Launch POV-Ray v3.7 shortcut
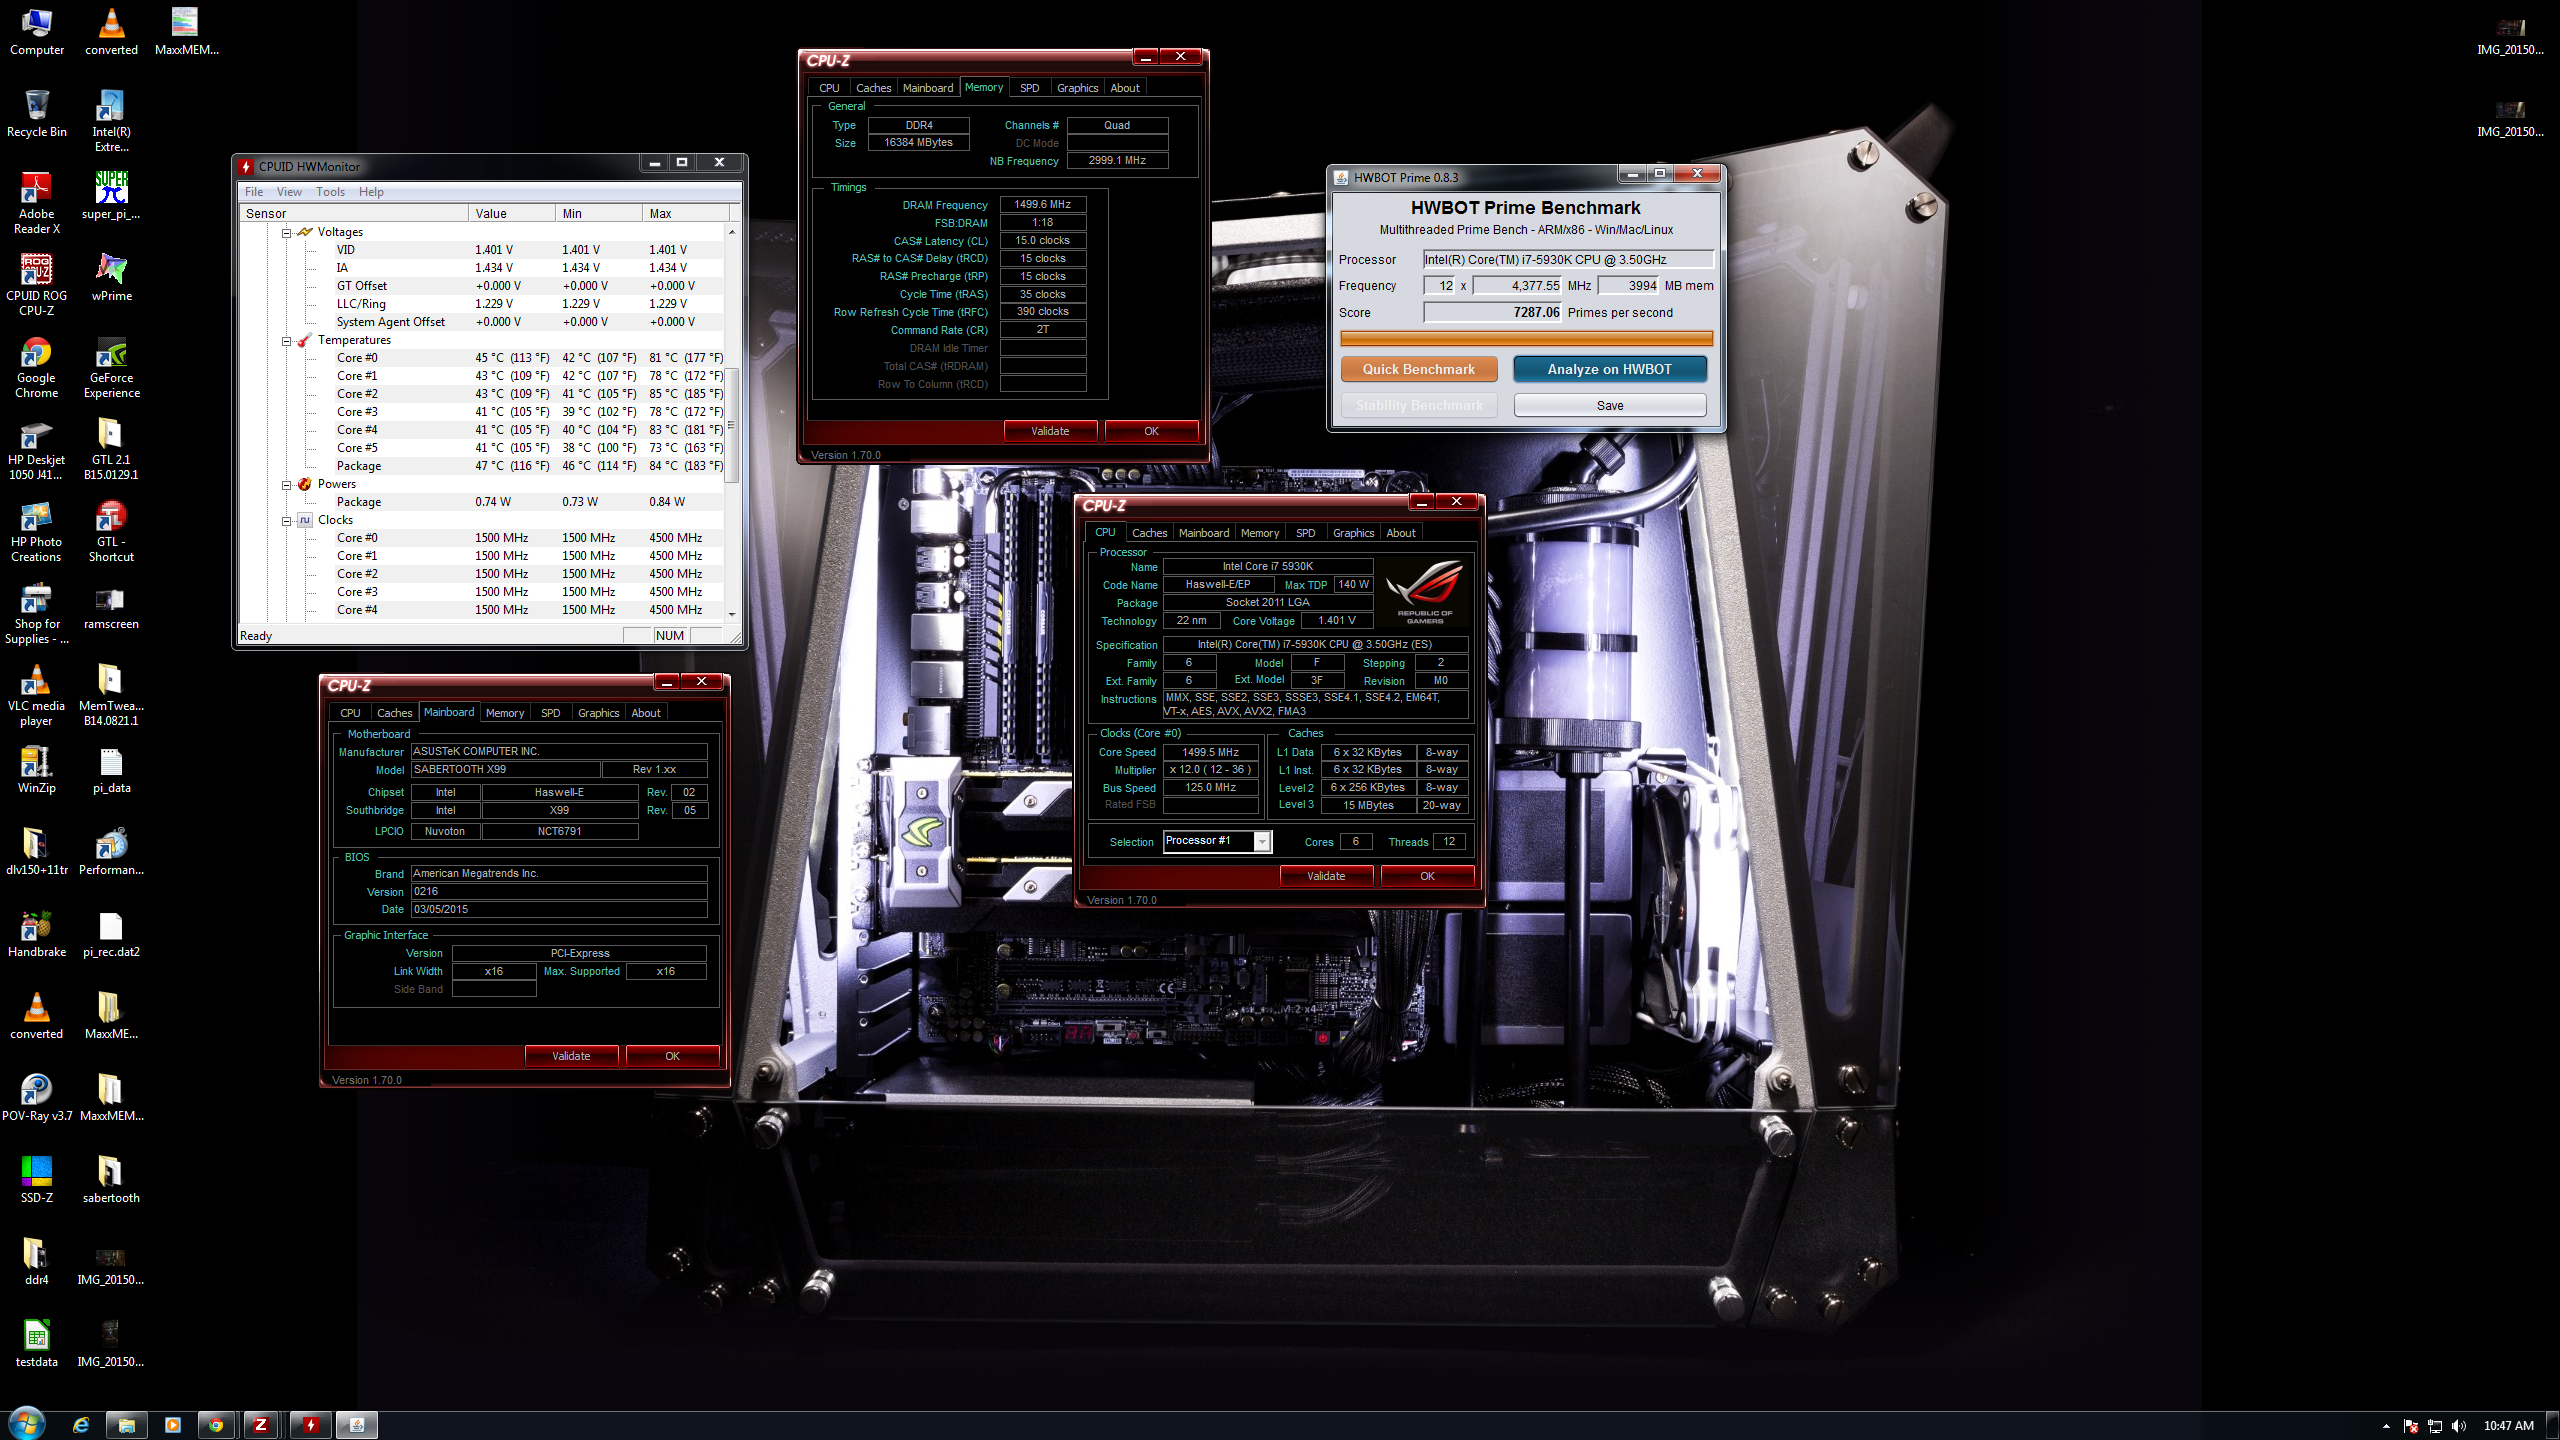This screenshot has width=2560, height=1440. pyautogui.click(x=37, y=1097)
